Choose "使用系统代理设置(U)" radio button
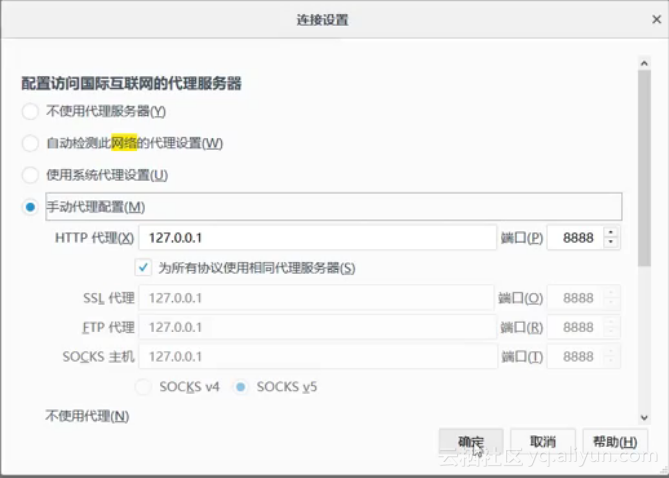Screen dimensions: 669x478 click(x=30, y=175)
